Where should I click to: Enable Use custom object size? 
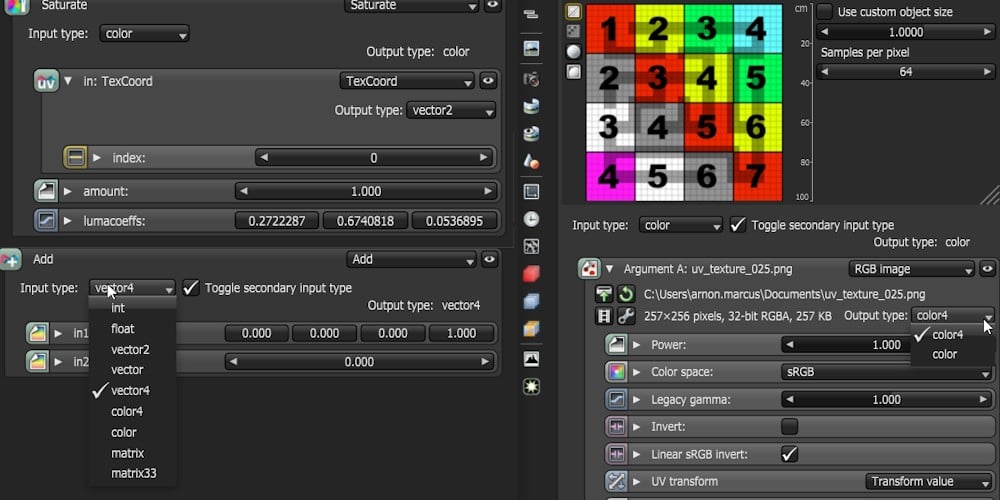click(x=825, y=12)
